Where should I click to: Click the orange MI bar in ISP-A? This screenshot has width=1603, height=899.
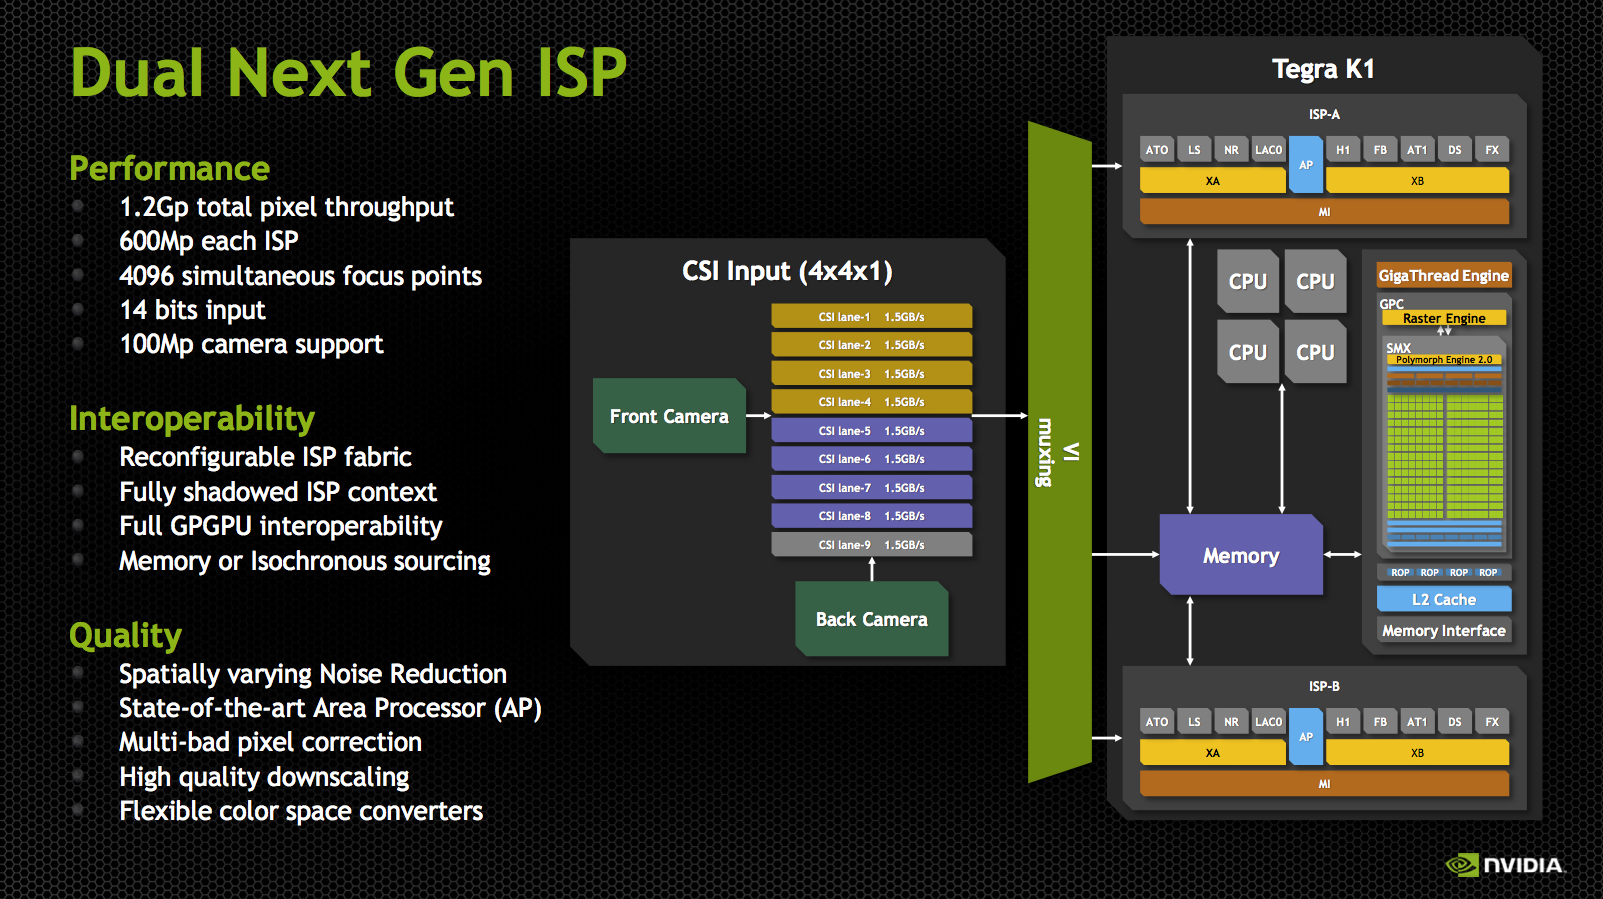tap(1324, 212)
